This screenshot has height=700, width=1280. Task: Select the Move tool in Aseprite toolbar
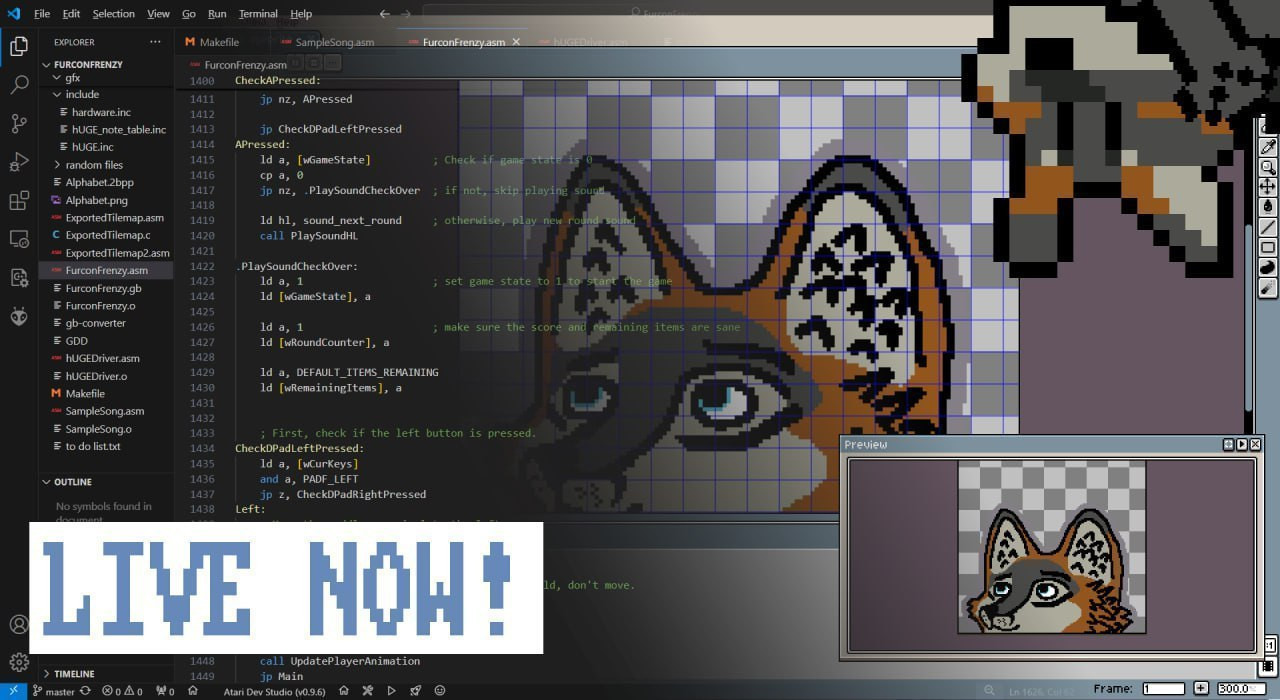click(1268, 187)
